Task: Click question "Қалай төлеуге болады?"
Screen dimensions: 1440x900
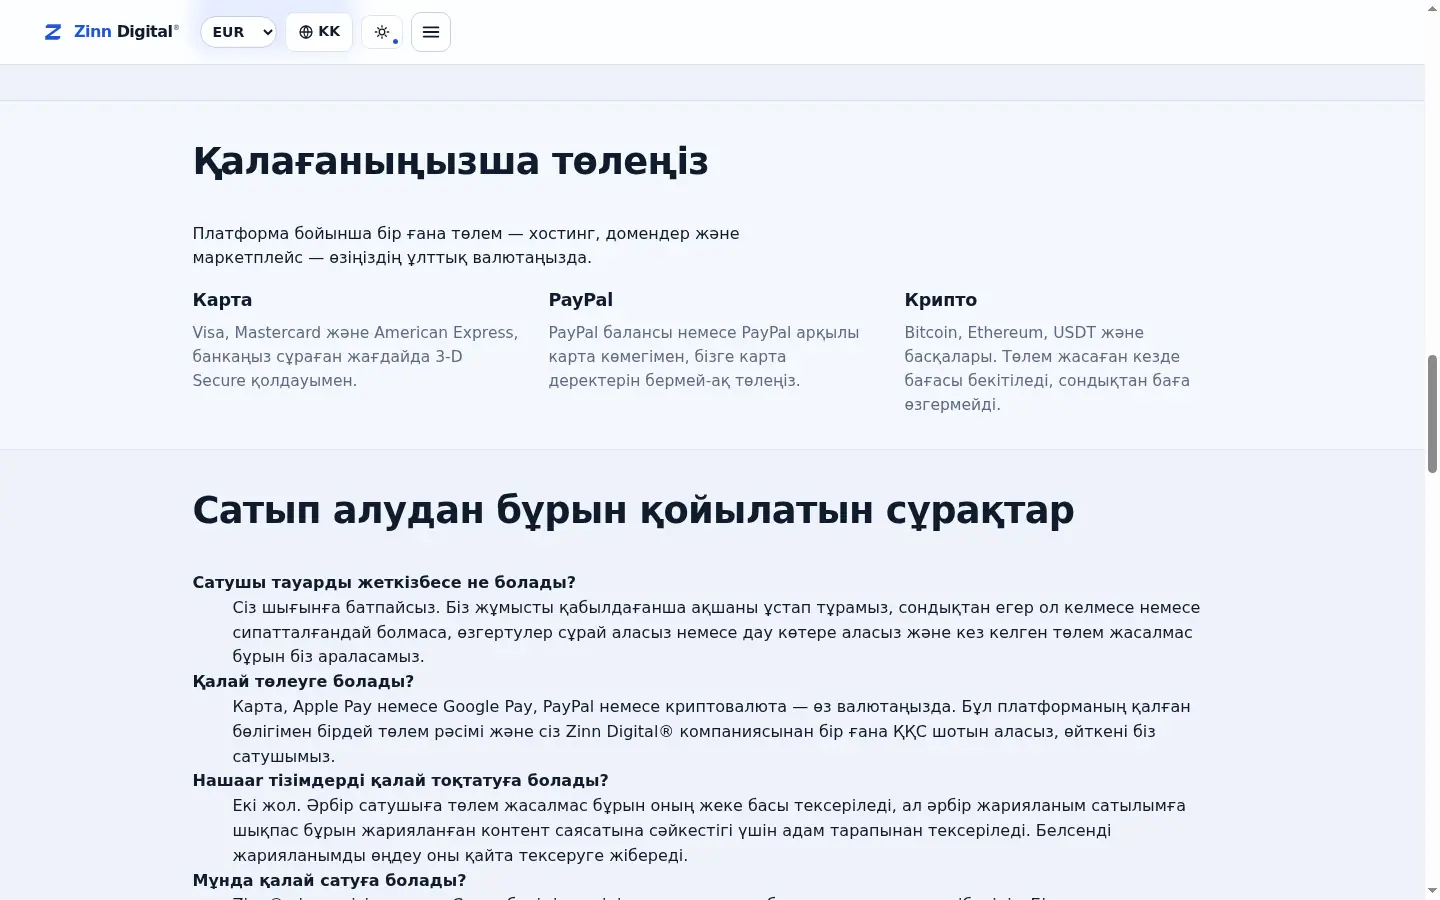Action: (303, 682)
